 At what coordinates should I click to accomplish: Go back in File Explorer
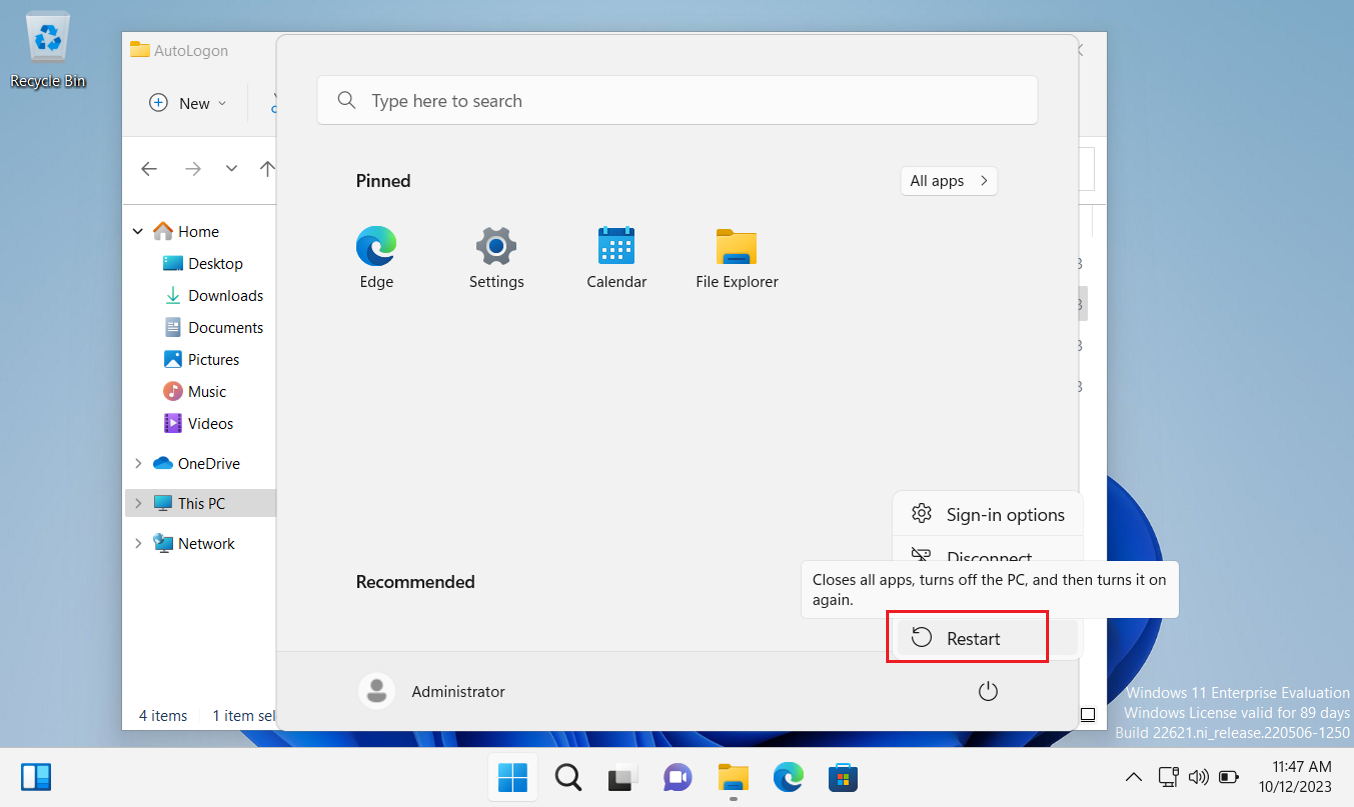[149, 169]
